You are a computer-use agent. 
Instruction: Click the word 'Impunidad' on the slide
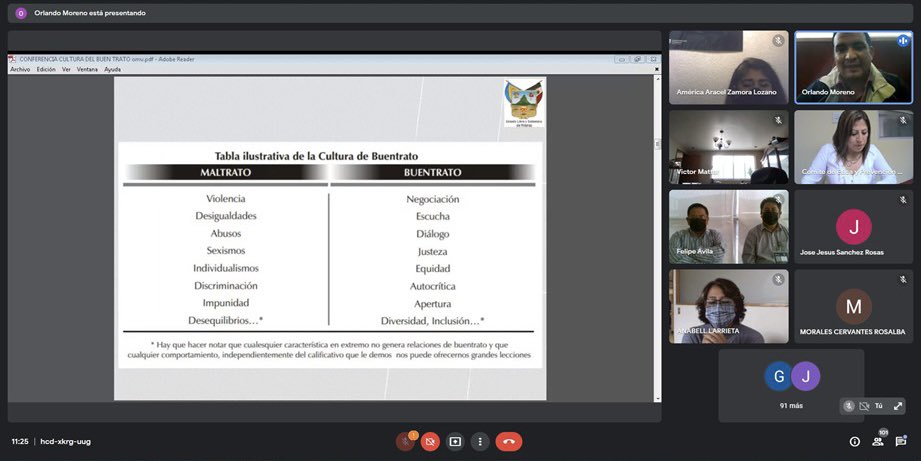tap(226, 303)
